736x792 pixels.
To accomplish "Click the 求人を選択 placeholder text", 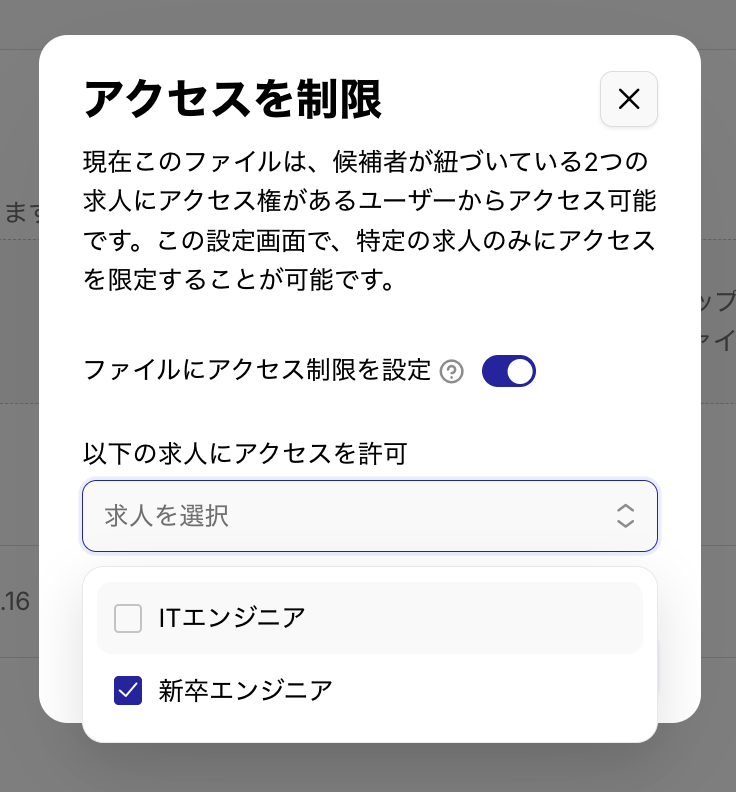I will coord(167,516).
